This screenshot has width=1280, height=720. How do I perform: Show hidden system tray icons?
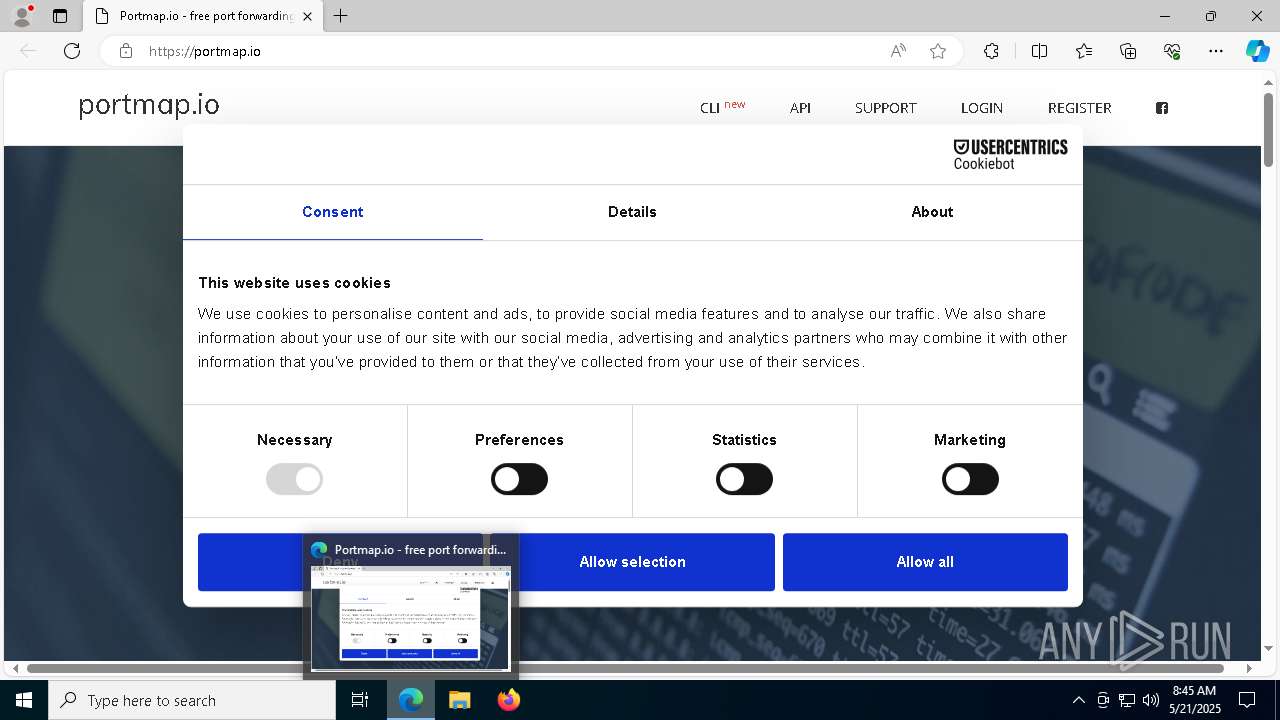click(x=1078, y=700)
